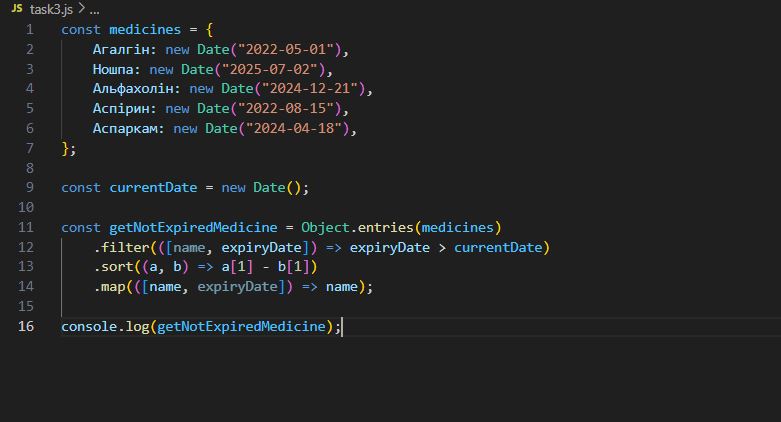Click the JS file icon in breadcrumb
This screenshot has width=781, height=422.
point(16,8)
